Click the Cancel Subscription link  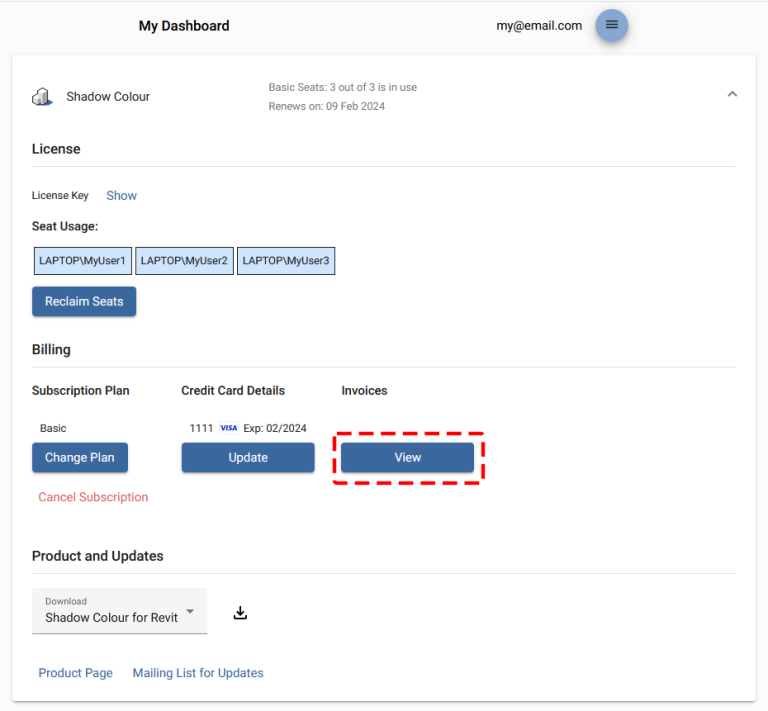pyautogui.click(x=93, y=497)
